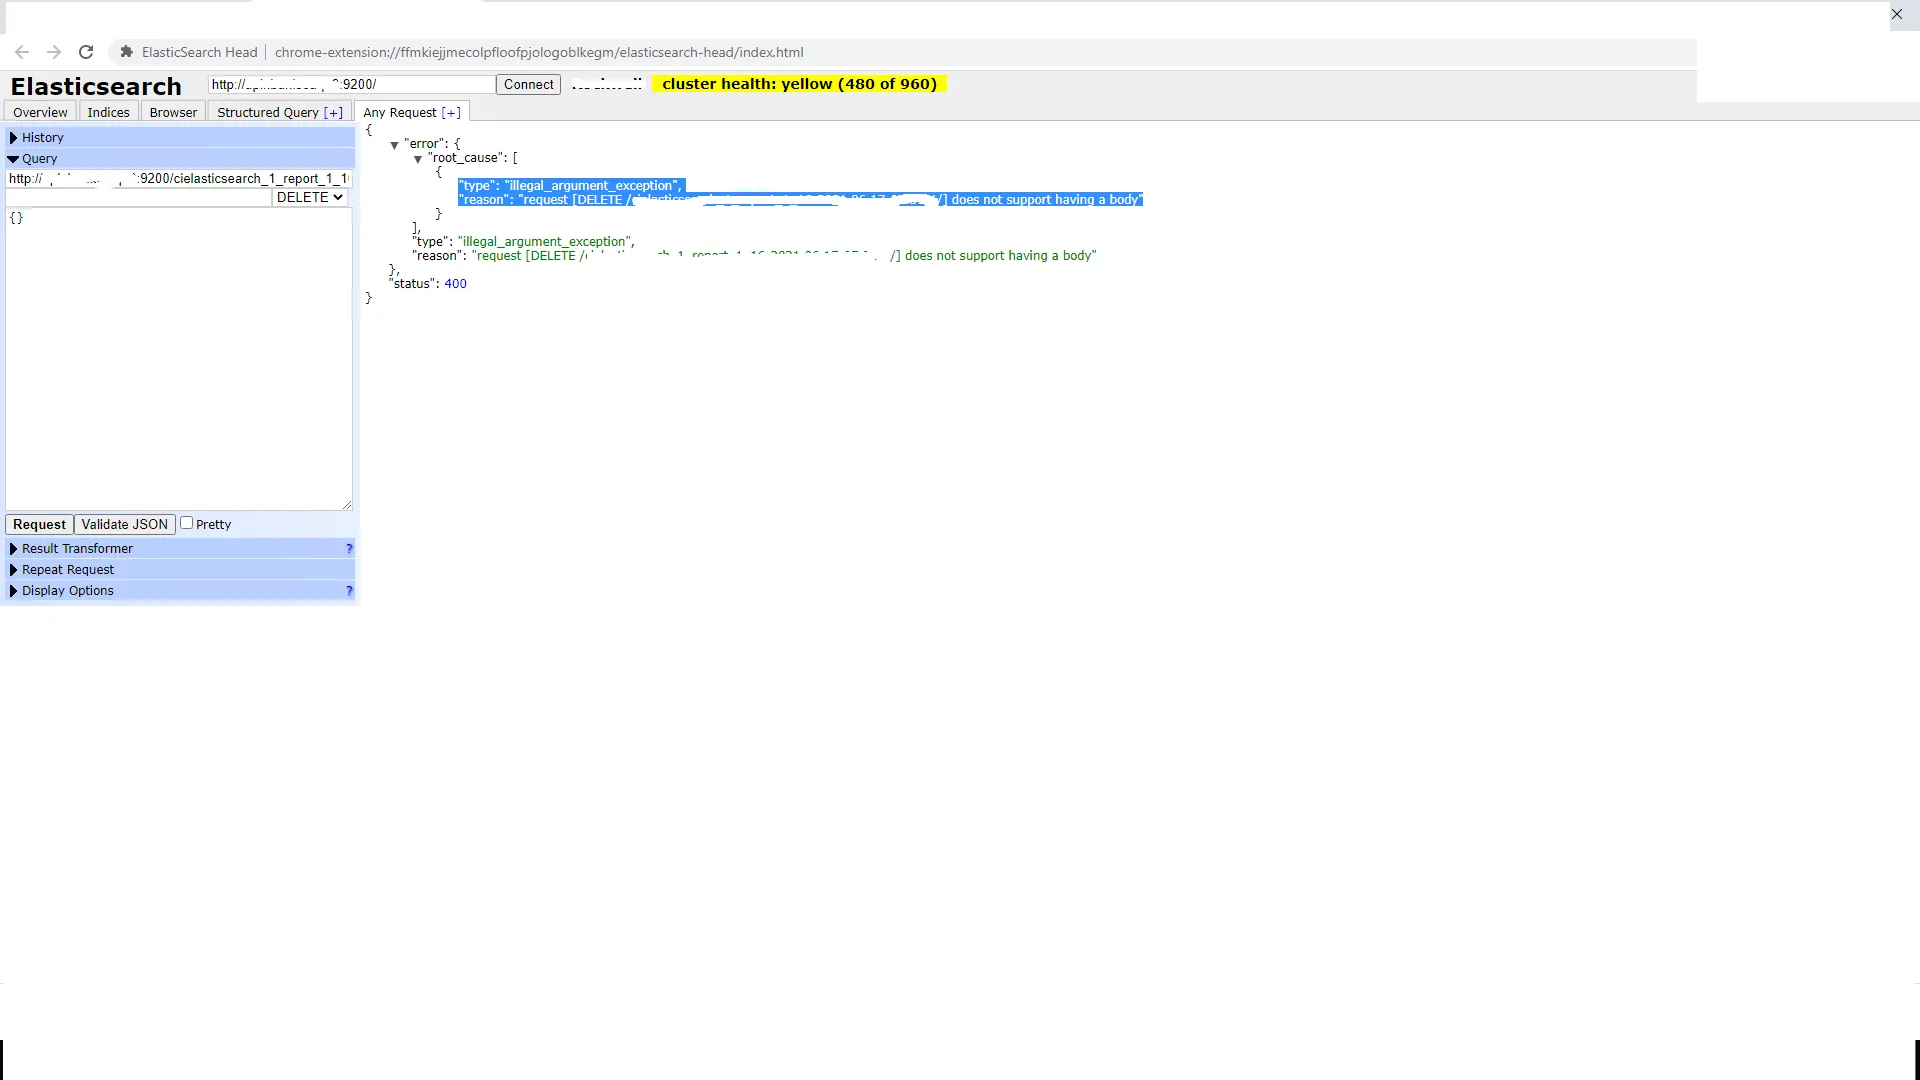This screenshot has height=1080, width=1920.
Task: Enable the Pretty checkbox
Action: pos(186,523)
